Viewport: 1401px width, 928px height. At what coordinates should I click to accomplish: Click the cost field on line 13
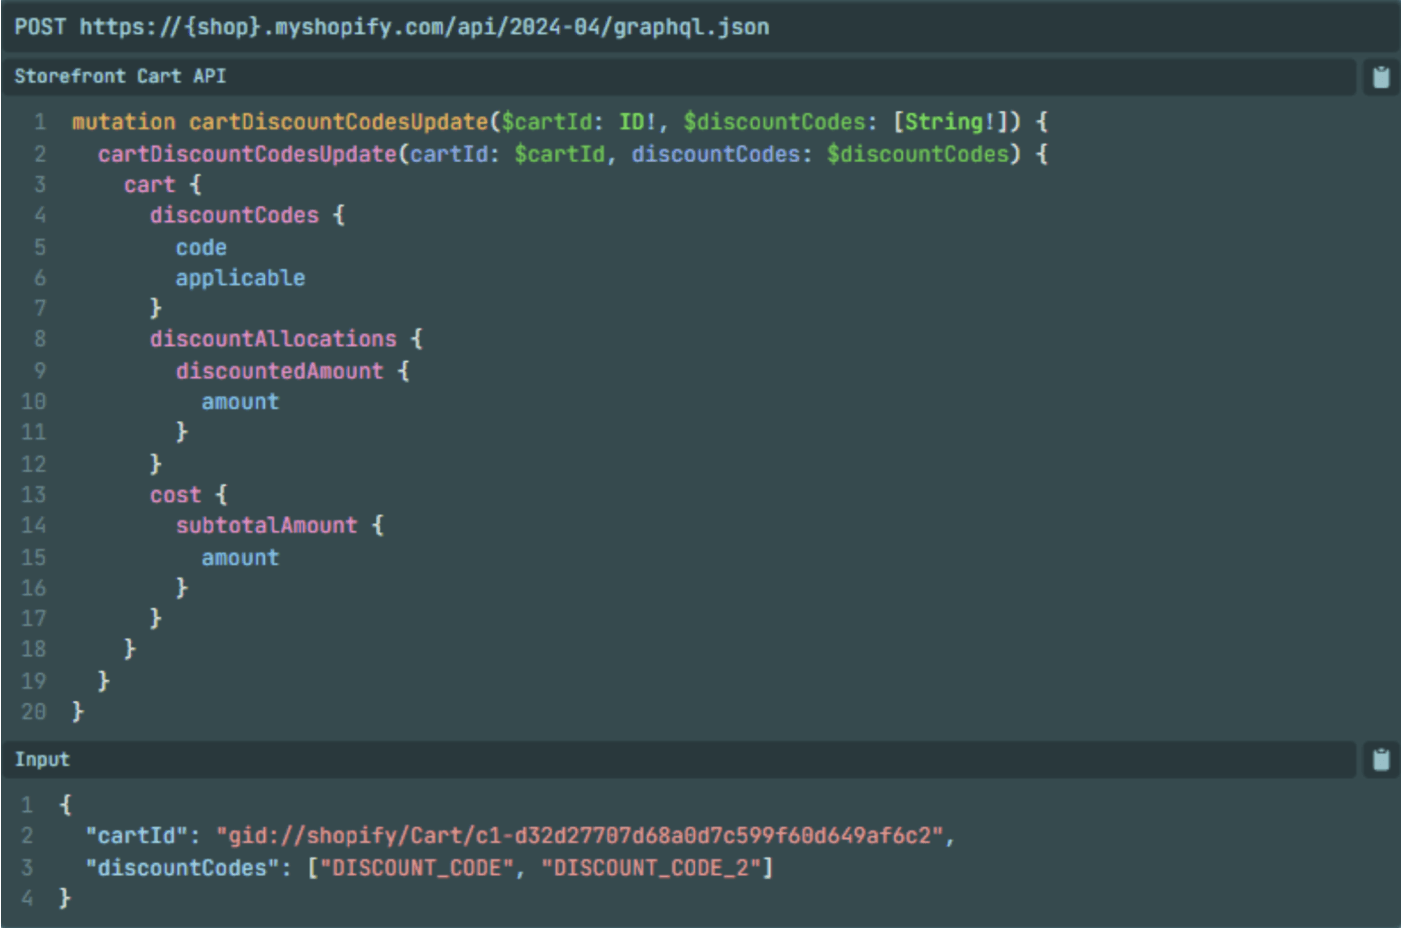pyautogui.click(x=175, y=495)
